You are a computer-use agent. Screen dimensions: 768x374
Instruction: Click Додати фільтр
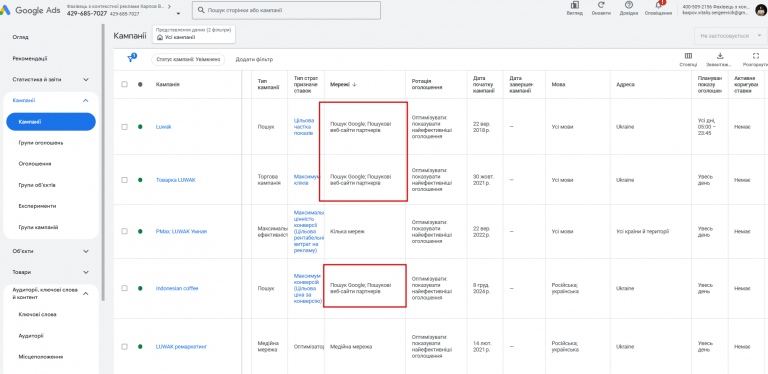(x=254, y=59)
